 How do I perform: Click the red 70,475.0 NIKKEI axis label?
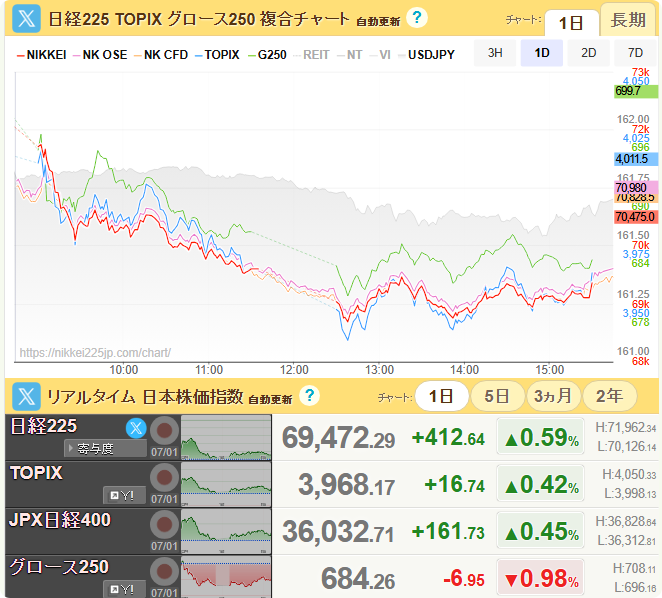(636, 217)
